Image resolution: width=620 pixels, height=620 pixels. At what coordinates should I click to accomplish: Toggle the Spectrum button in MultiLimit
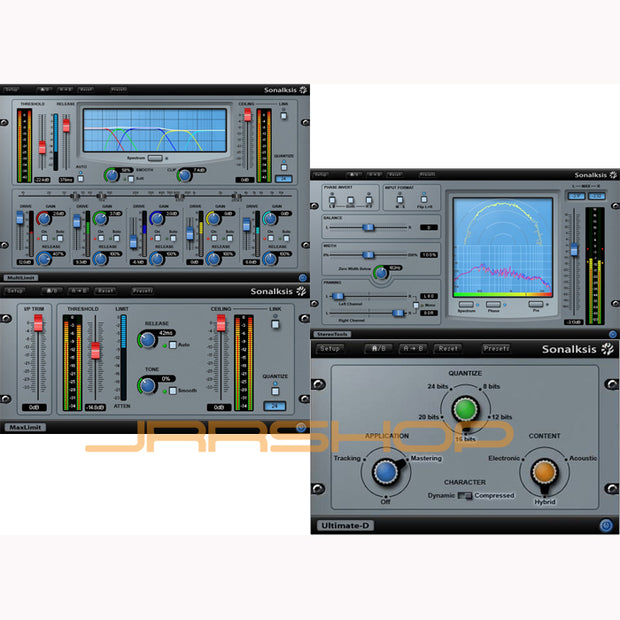pos(155,158)
